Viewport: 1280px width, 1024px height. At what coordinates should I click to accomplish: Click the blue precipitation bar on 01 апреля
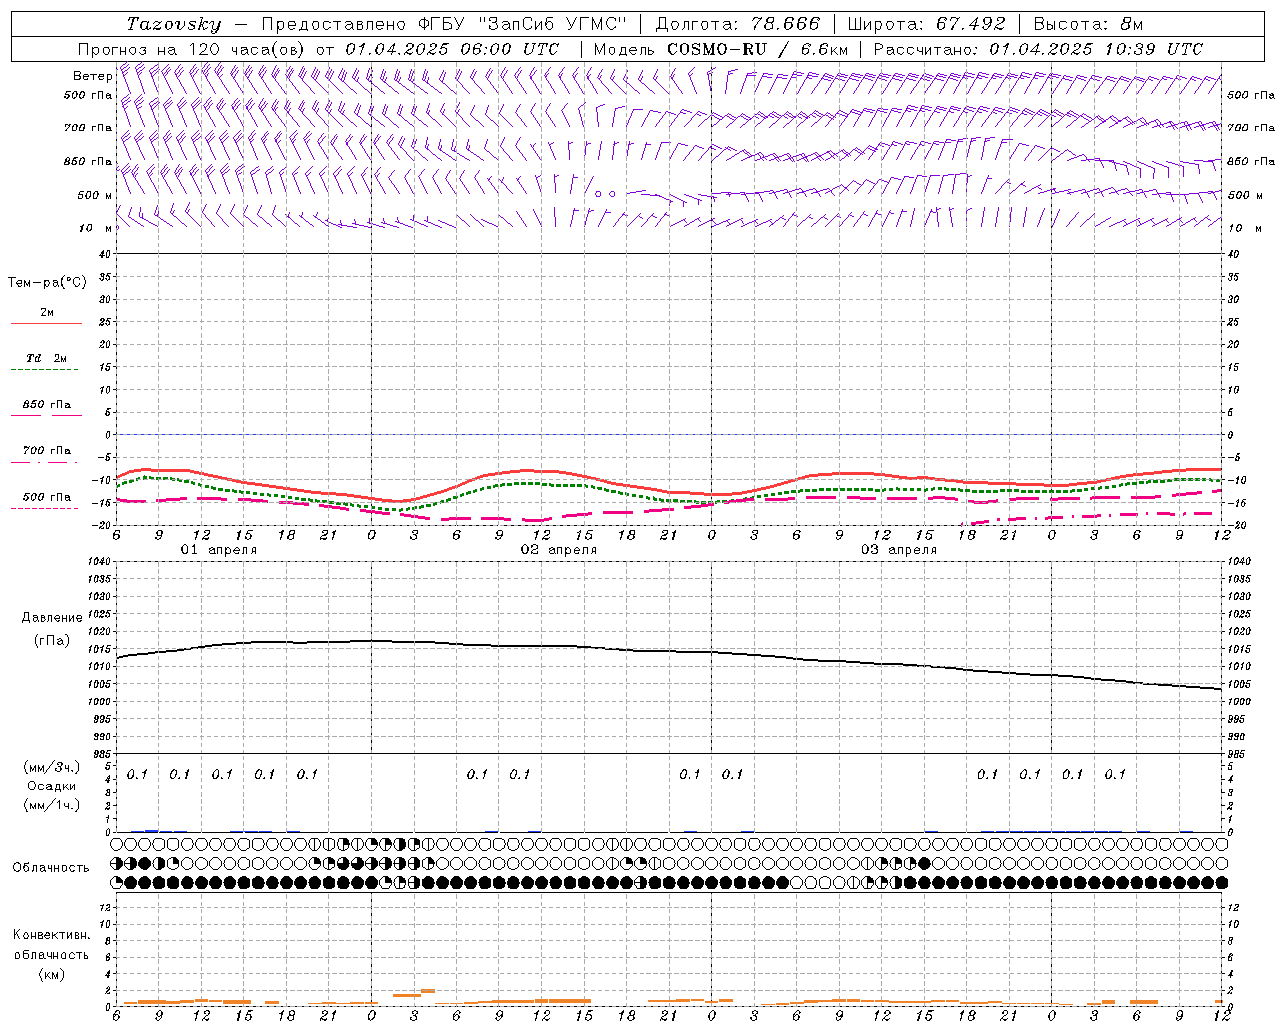[152, 830]
